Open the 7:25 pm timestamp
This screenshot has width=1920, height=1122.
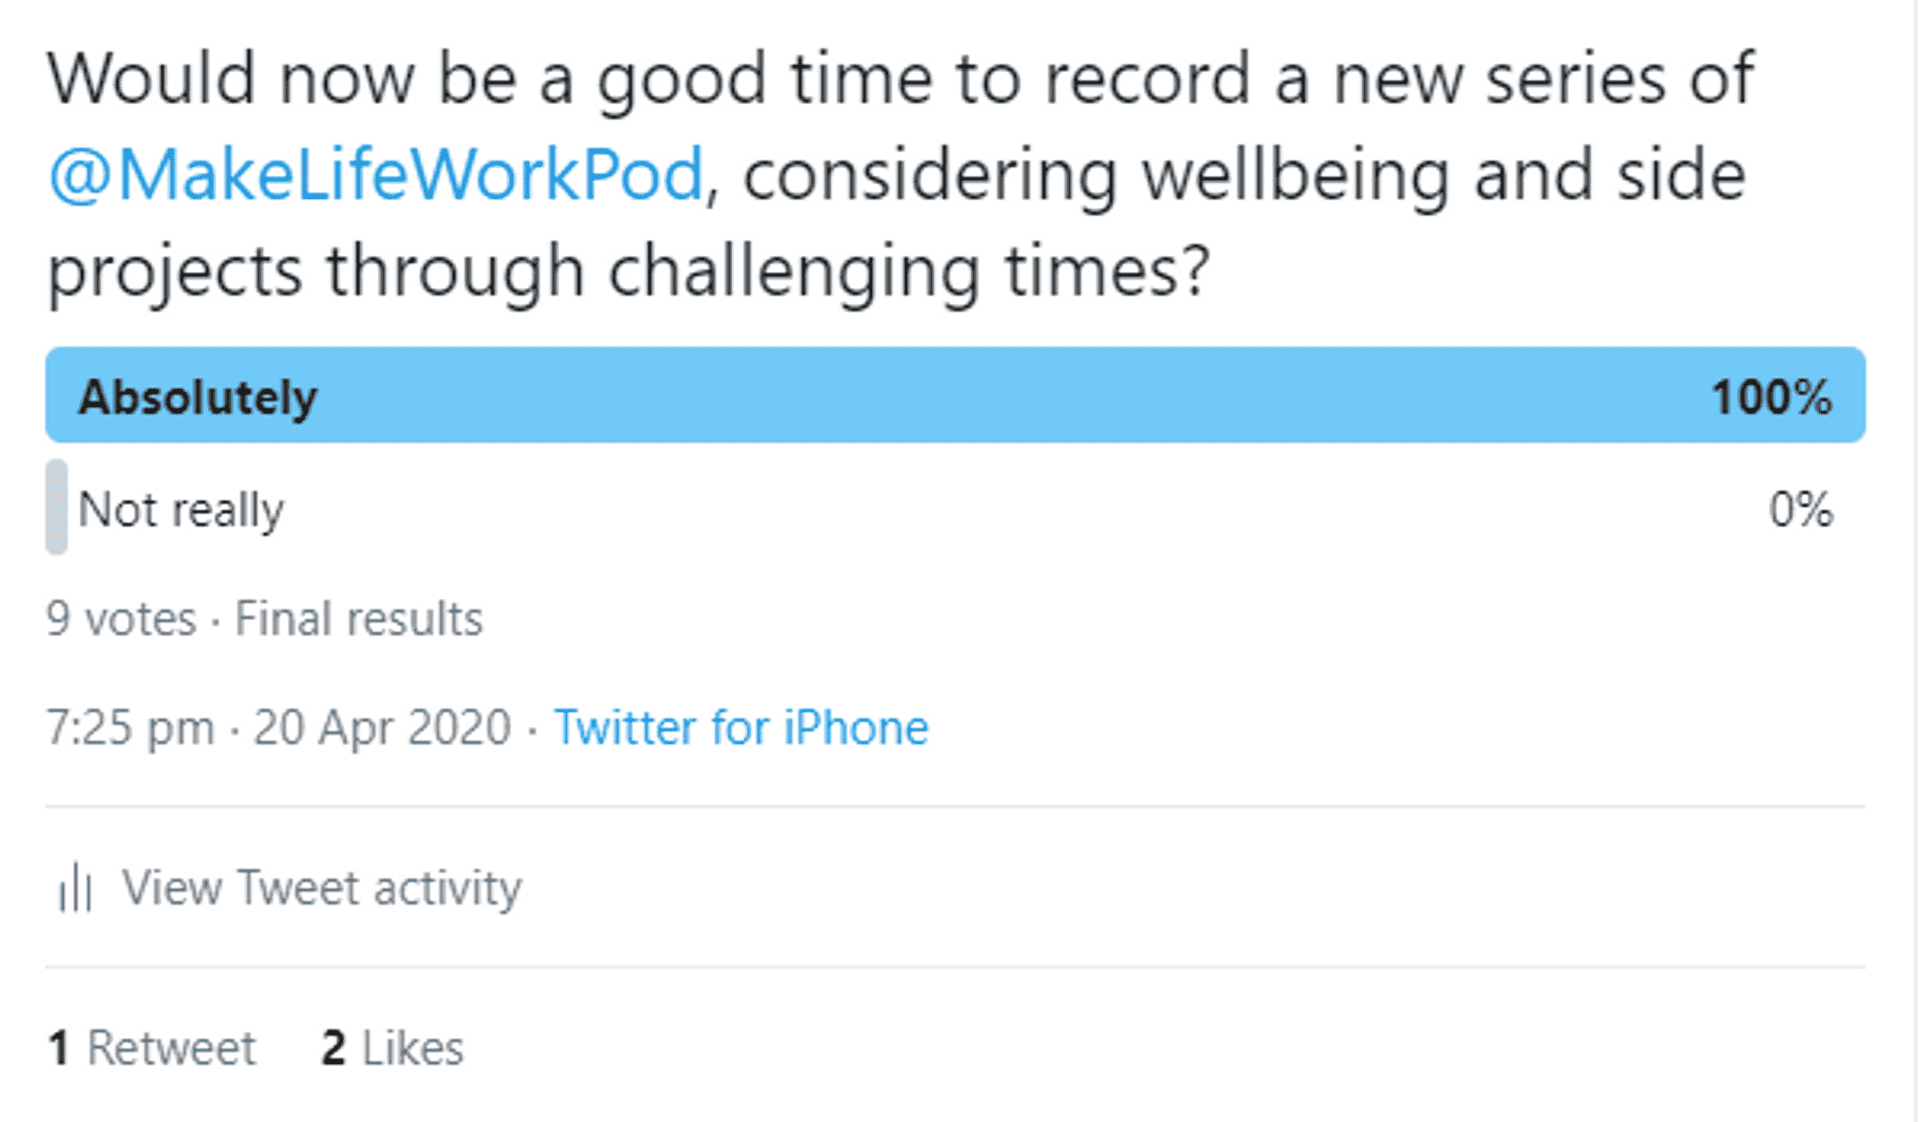click(130, 727)
